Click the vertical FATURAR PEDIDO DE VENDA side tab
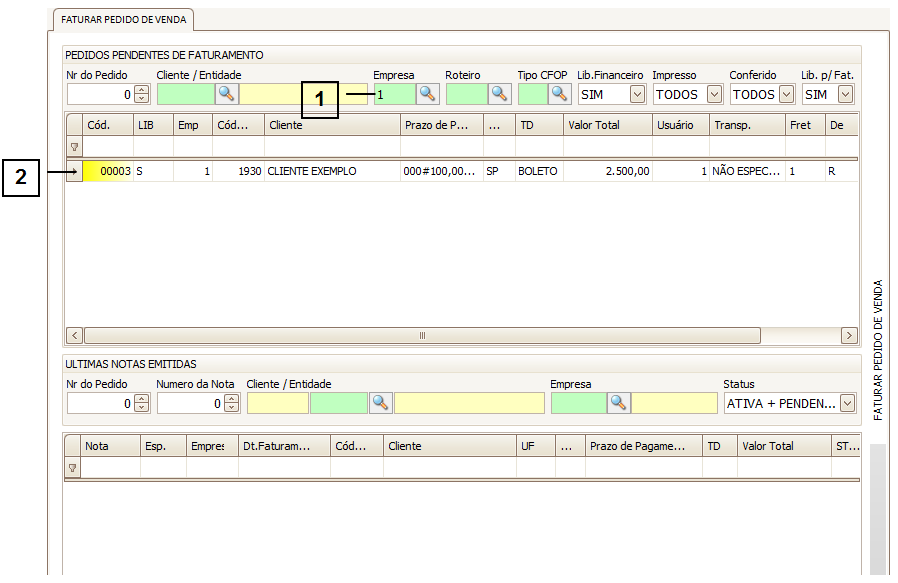 click(878, 350)
